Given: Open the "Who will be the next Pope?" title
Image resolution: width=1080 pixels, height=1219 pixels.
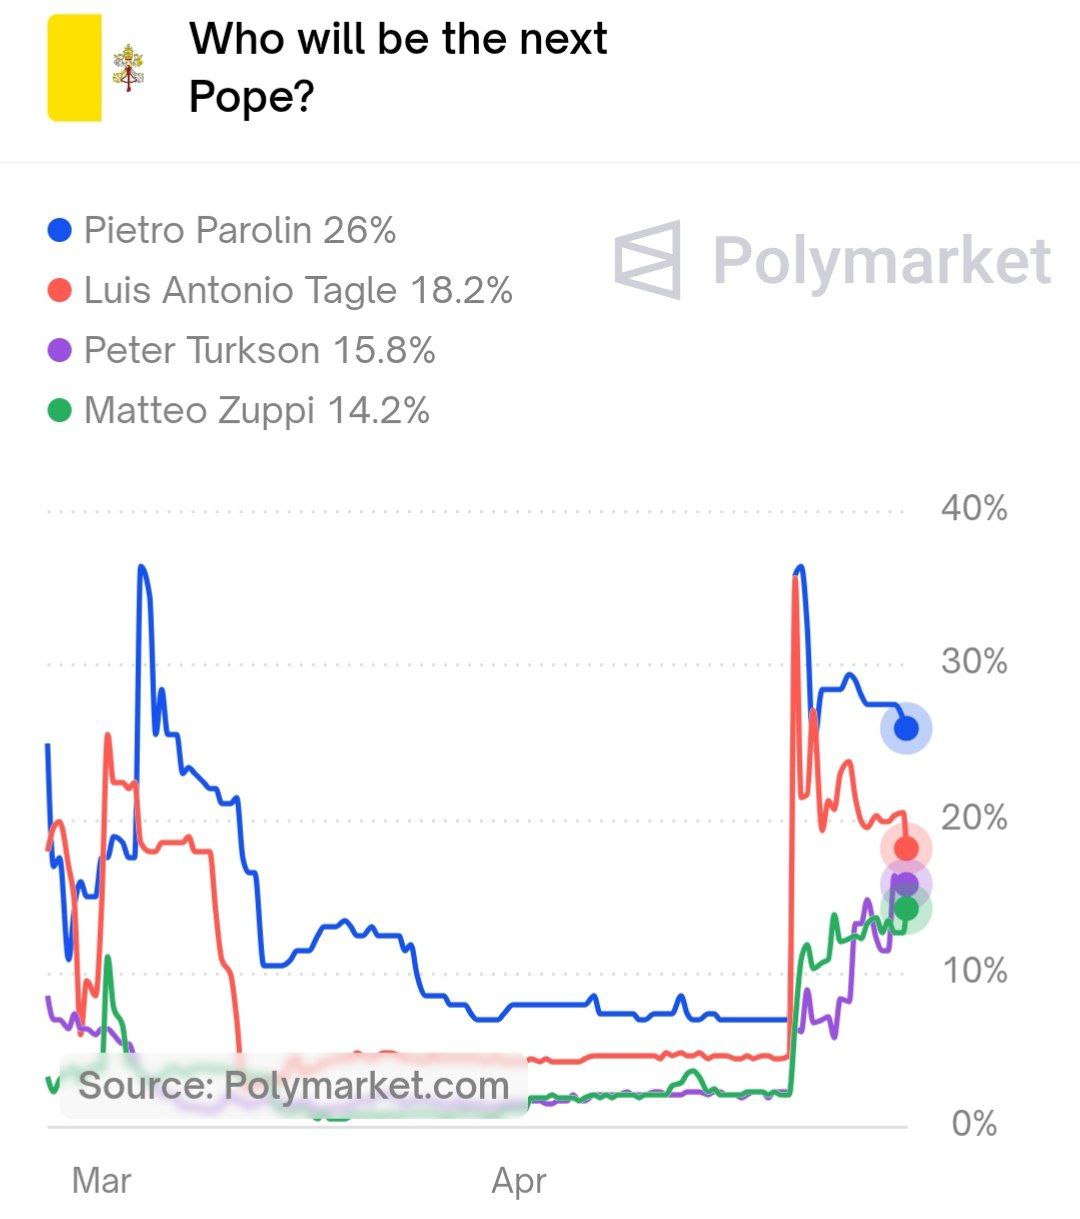Looking at the screenshot, I should (398, 67).
